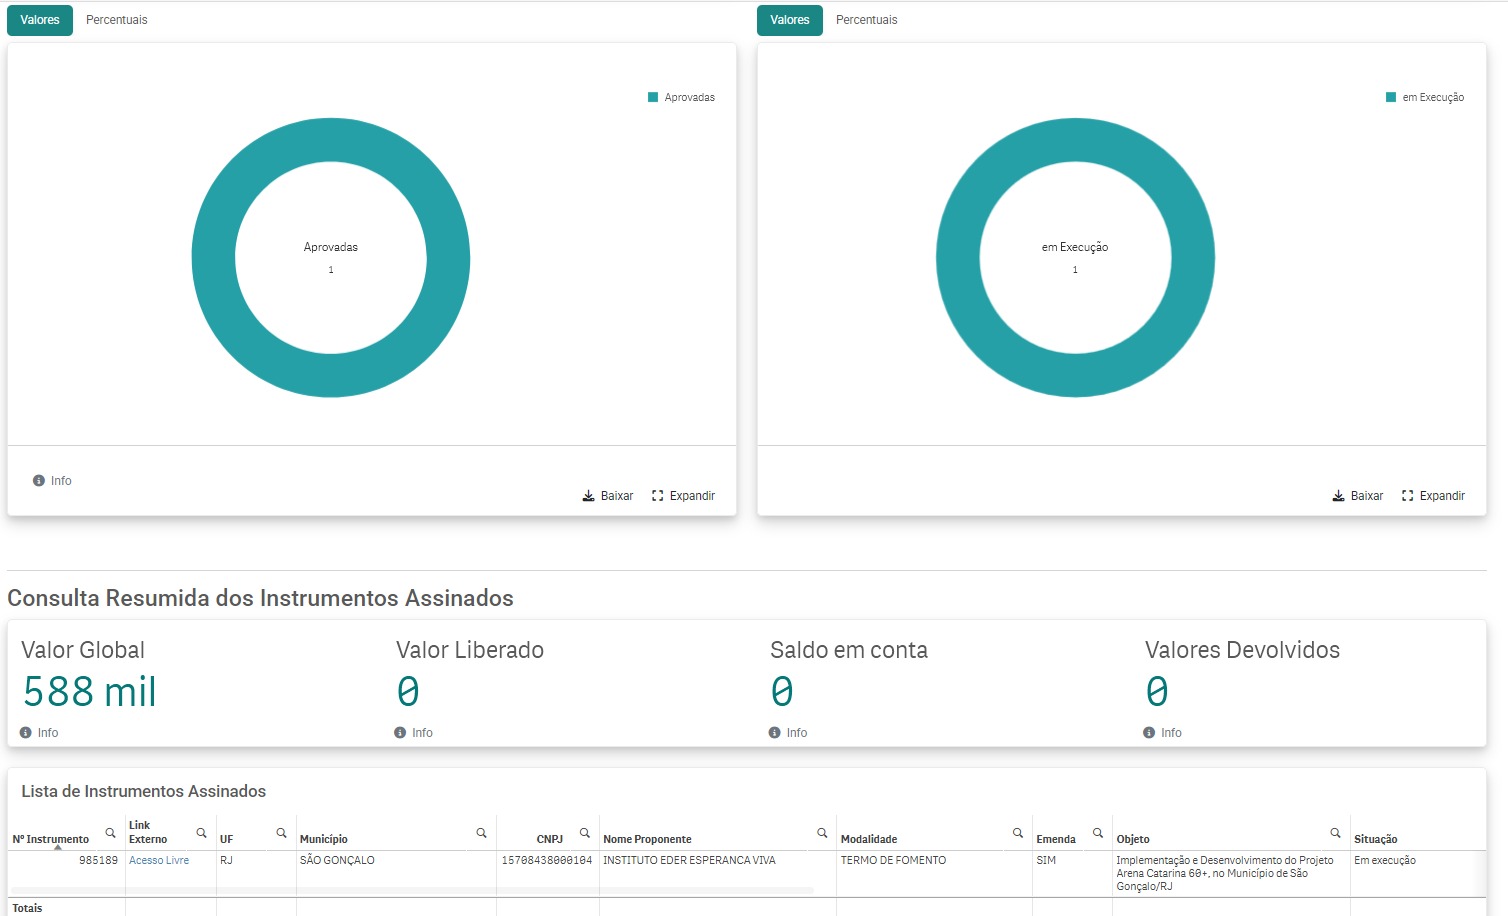This screenshot has height=916, width=1508.
Task: Click search icon in Nº Instrumento column
Action: click(110, 833)
